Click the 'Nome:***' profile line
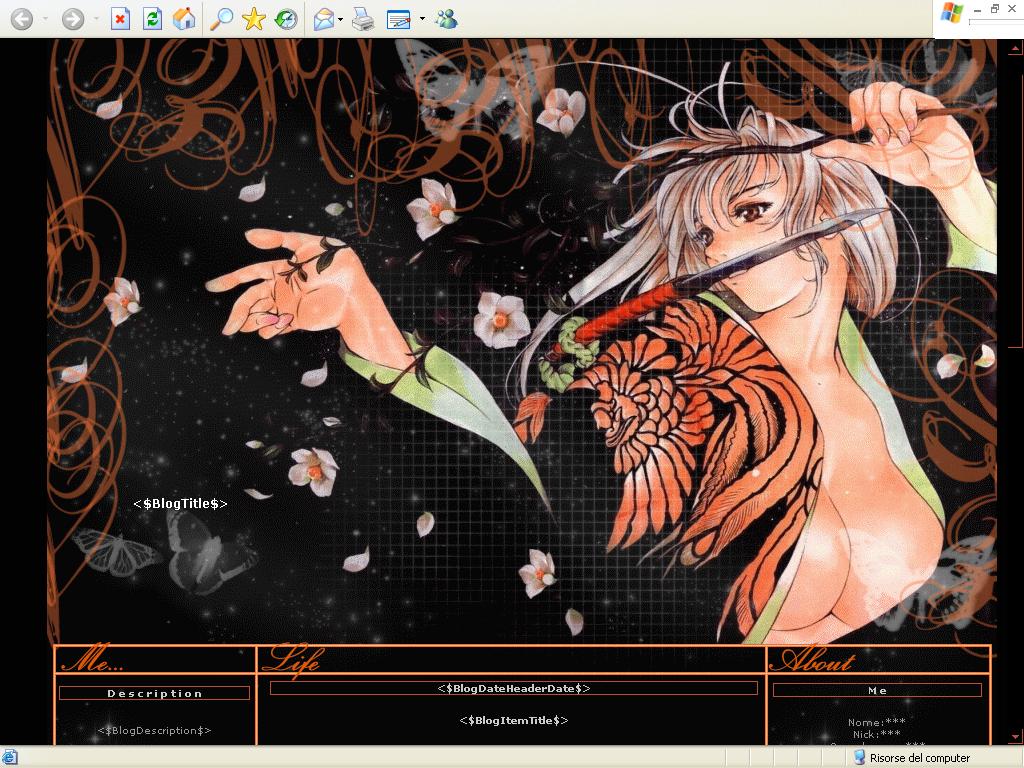Image resolution: width=1024 pixels, height=768 pixels. click(x=876, y=722)
